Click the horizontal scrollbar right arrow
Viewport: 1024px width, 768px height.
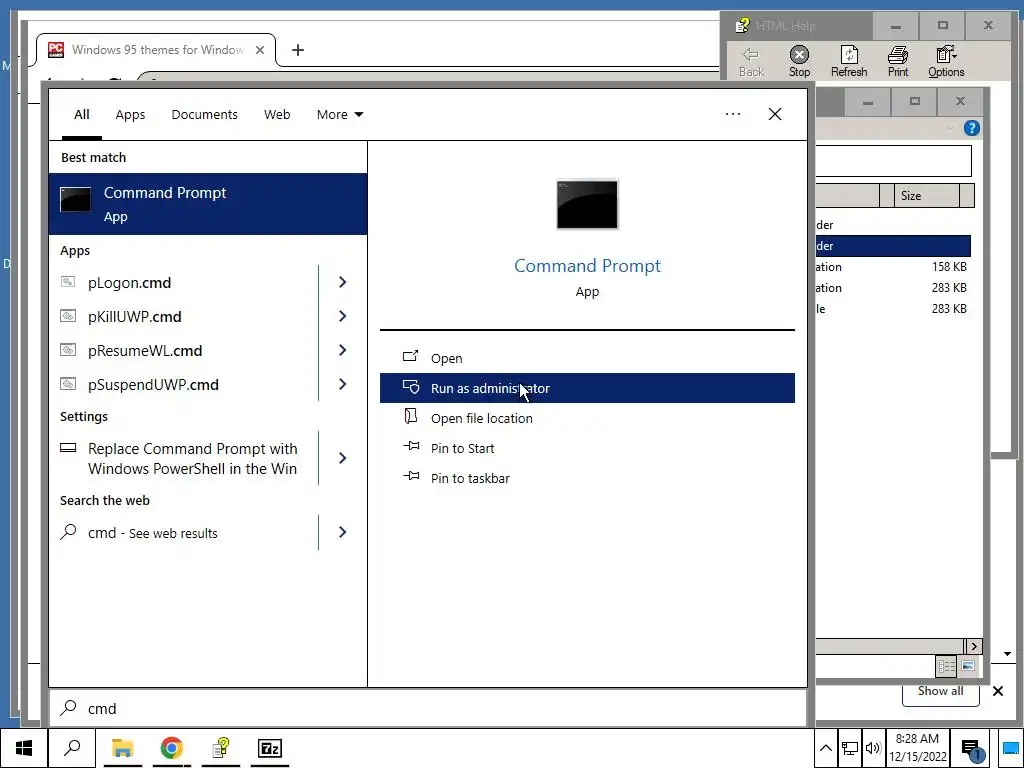(974, 647)
